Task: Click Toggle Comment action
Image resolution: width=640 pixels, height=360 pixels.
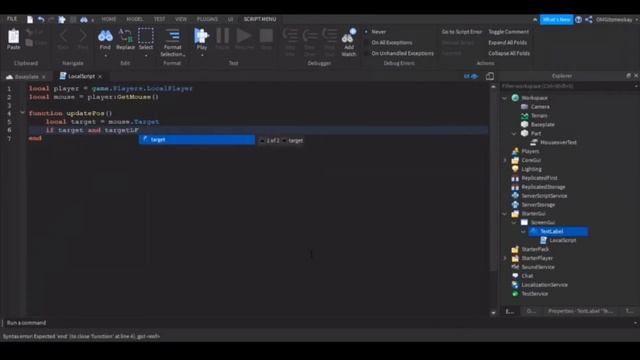Action: pyautogui.click(x=508, y=31)
